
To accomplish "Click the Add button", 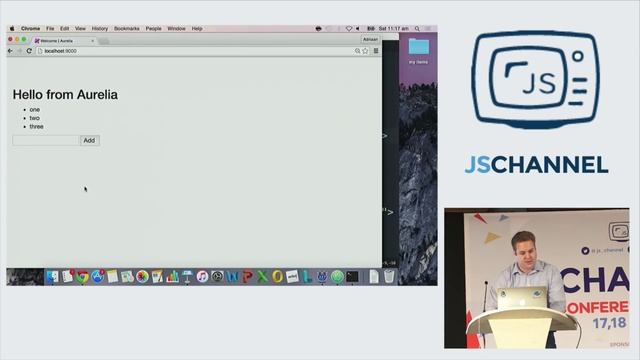I will coord(89,140).
